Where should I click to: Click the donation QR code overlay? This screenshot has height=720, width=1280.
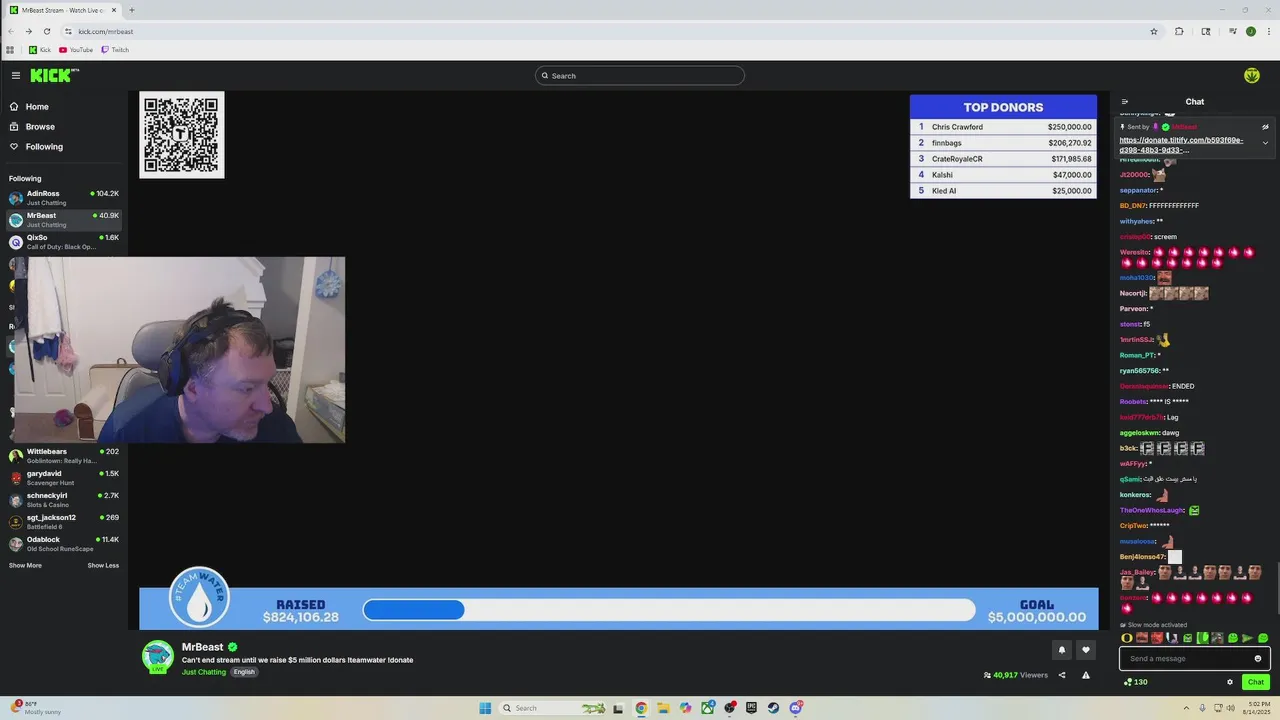pos(182,135)
